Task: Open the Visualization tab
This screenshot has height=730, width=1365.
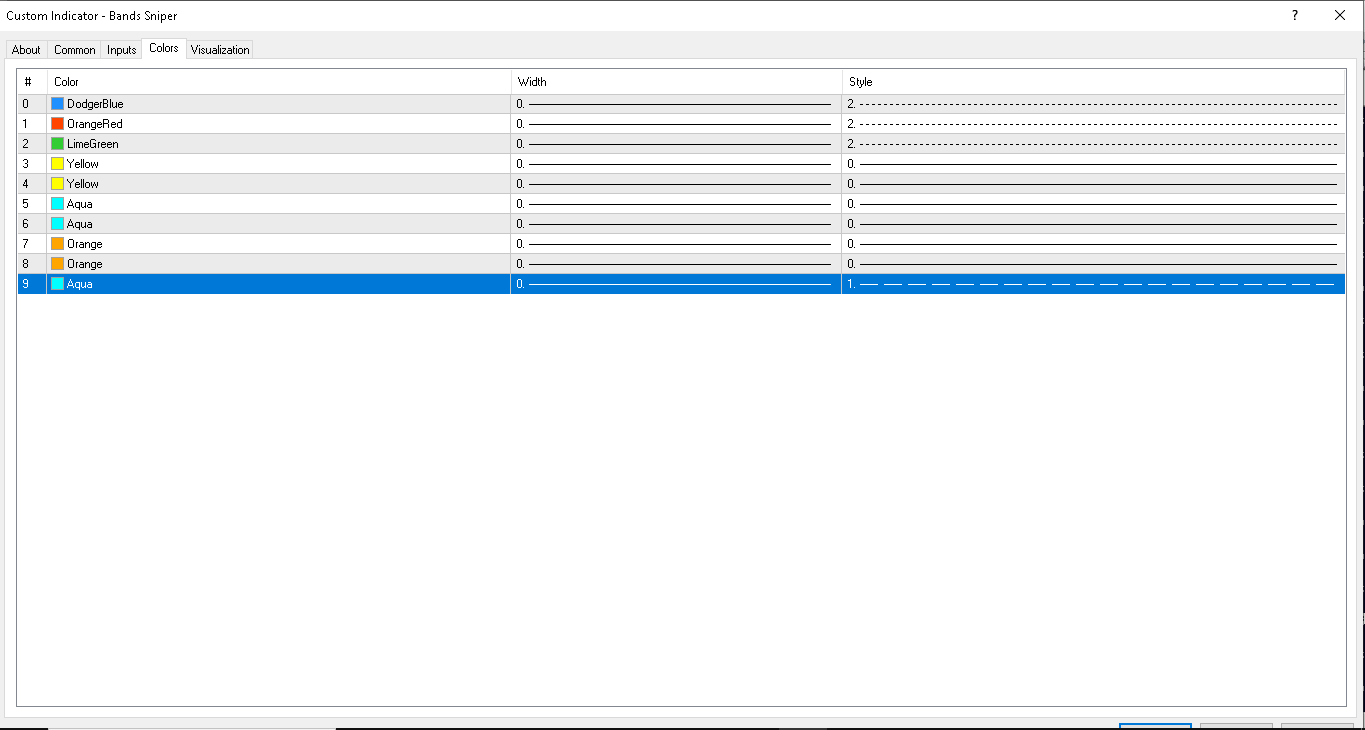Action: click(x=220, y=50)
